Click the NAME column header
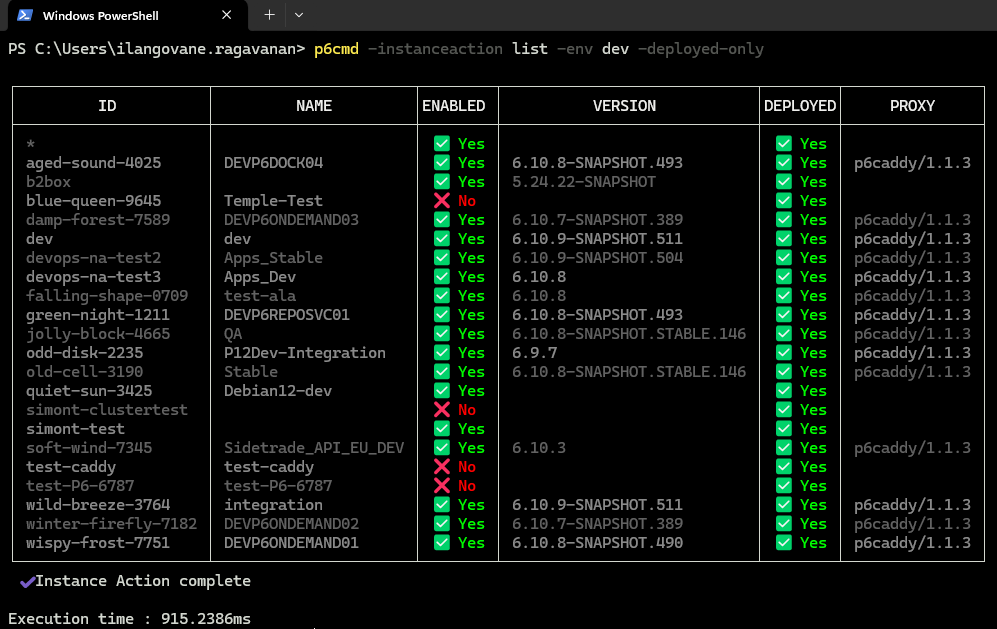This screenshot has height=629, width=997. tap(314, 106)
